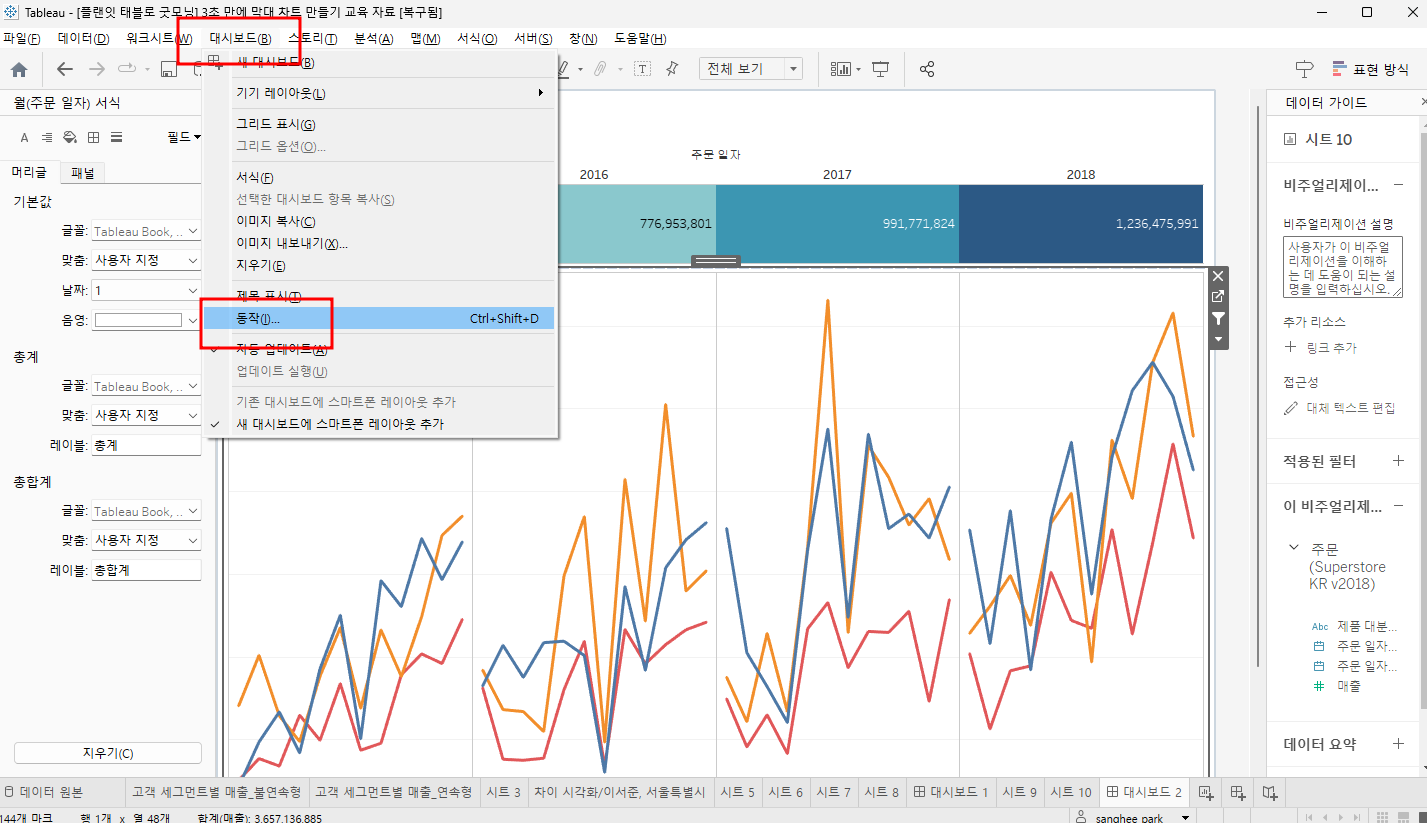Open the default 글꼴 Tableau Book dropdown

(x=146, y=231)
